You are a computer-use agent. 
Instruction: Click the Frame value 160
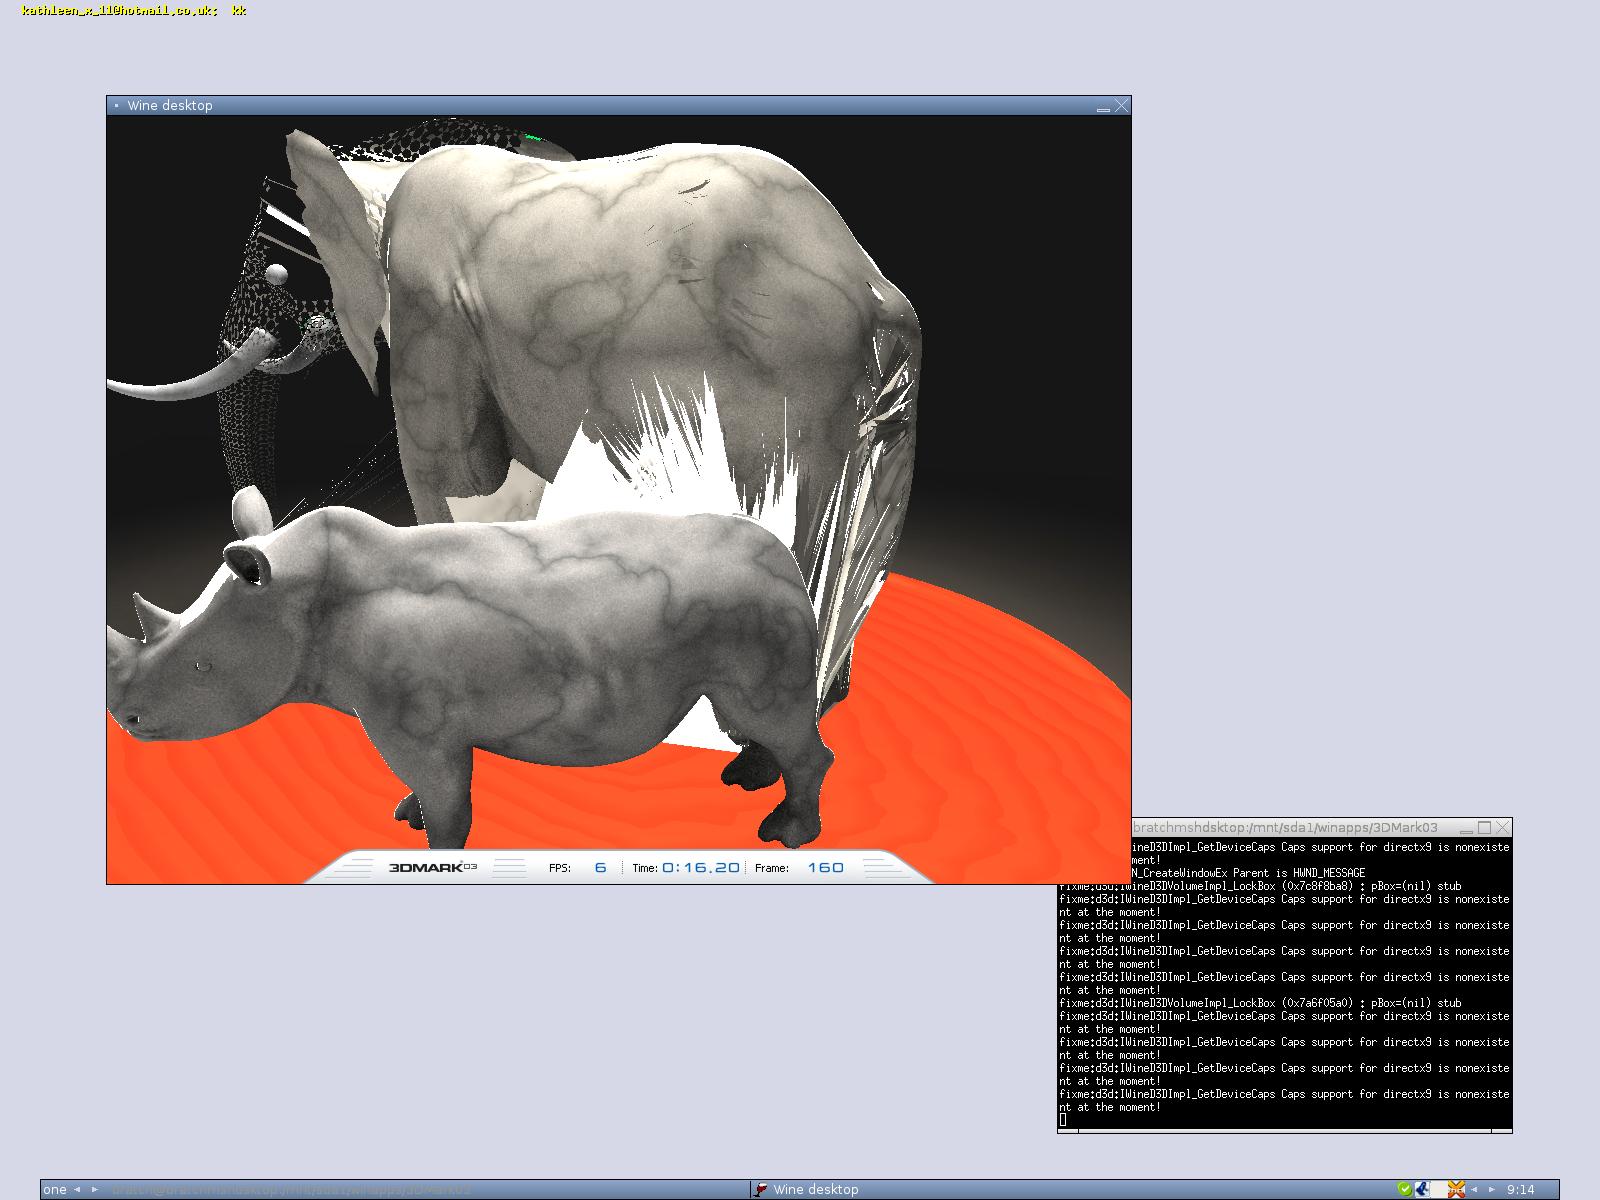[x=825, y=867]
